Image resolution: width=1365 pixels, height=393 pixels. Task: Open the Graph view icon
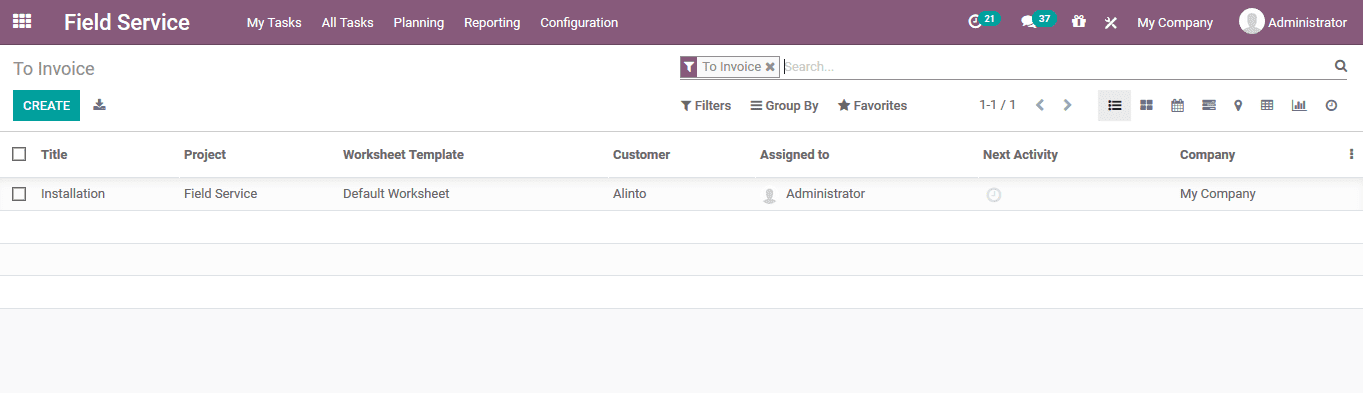1299,105
